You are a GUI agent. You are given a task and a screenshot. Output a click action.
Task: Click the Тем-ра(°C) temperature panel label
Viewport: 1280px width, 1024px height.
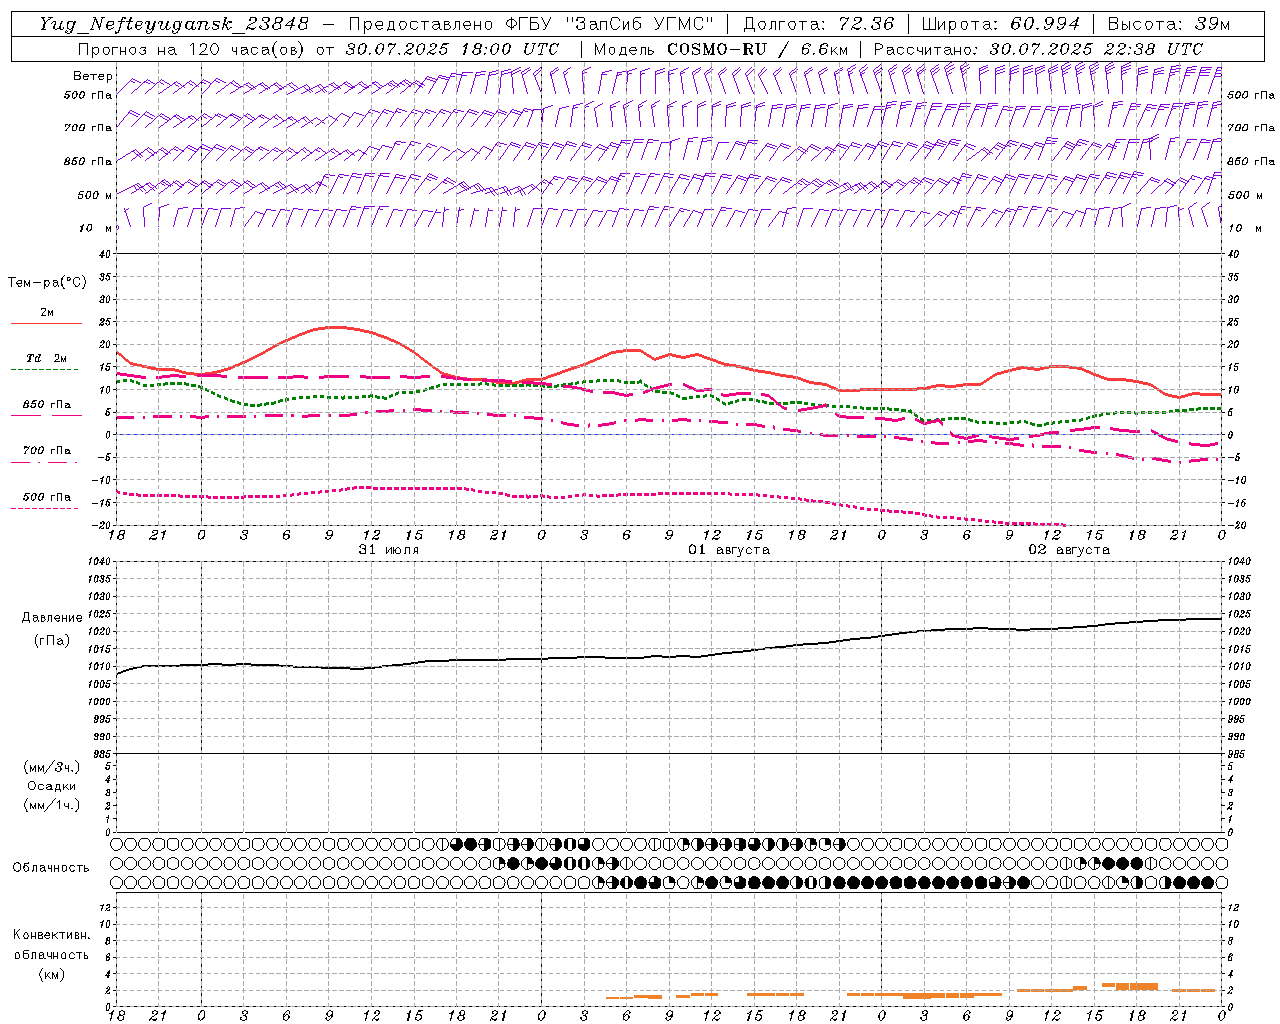pyautogui.click(x=47, y=283)
